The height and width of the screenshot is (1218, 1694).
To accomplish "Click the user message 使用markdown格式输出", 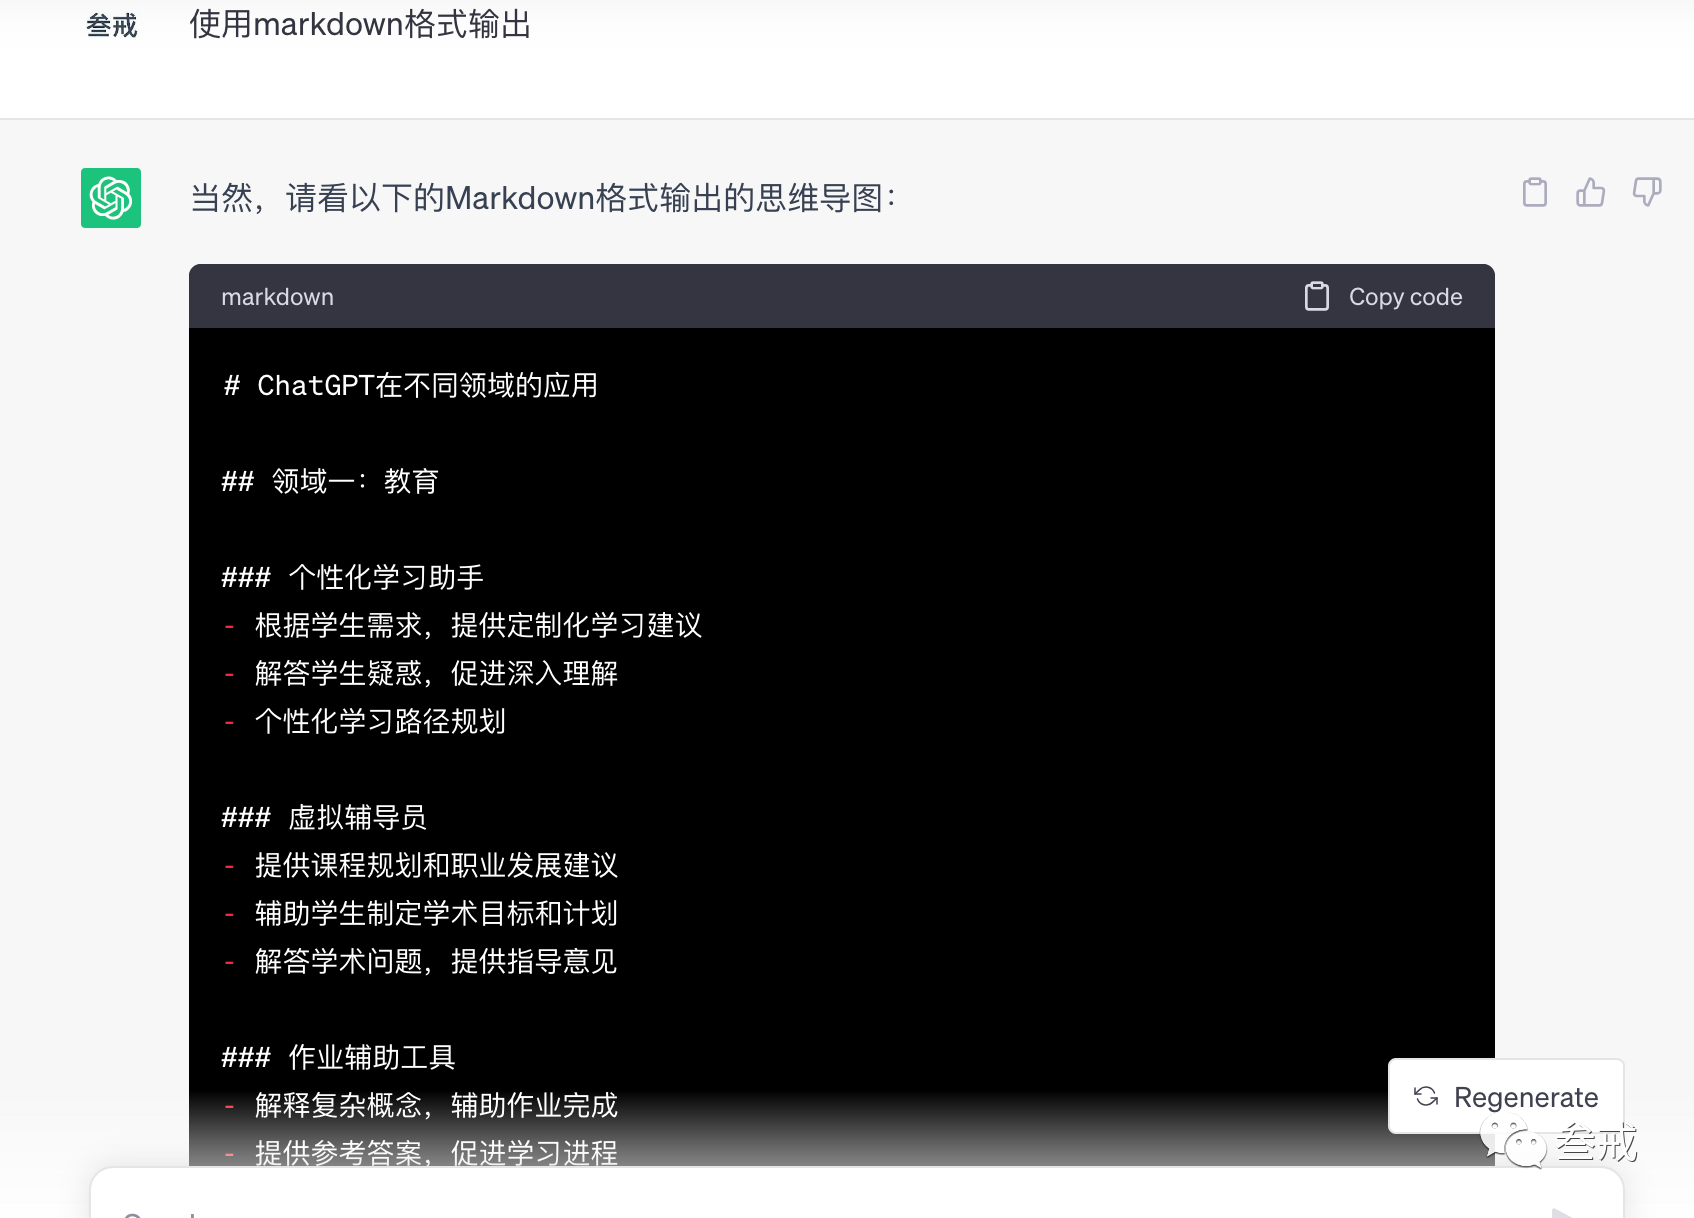I will [x=358, y=24].
